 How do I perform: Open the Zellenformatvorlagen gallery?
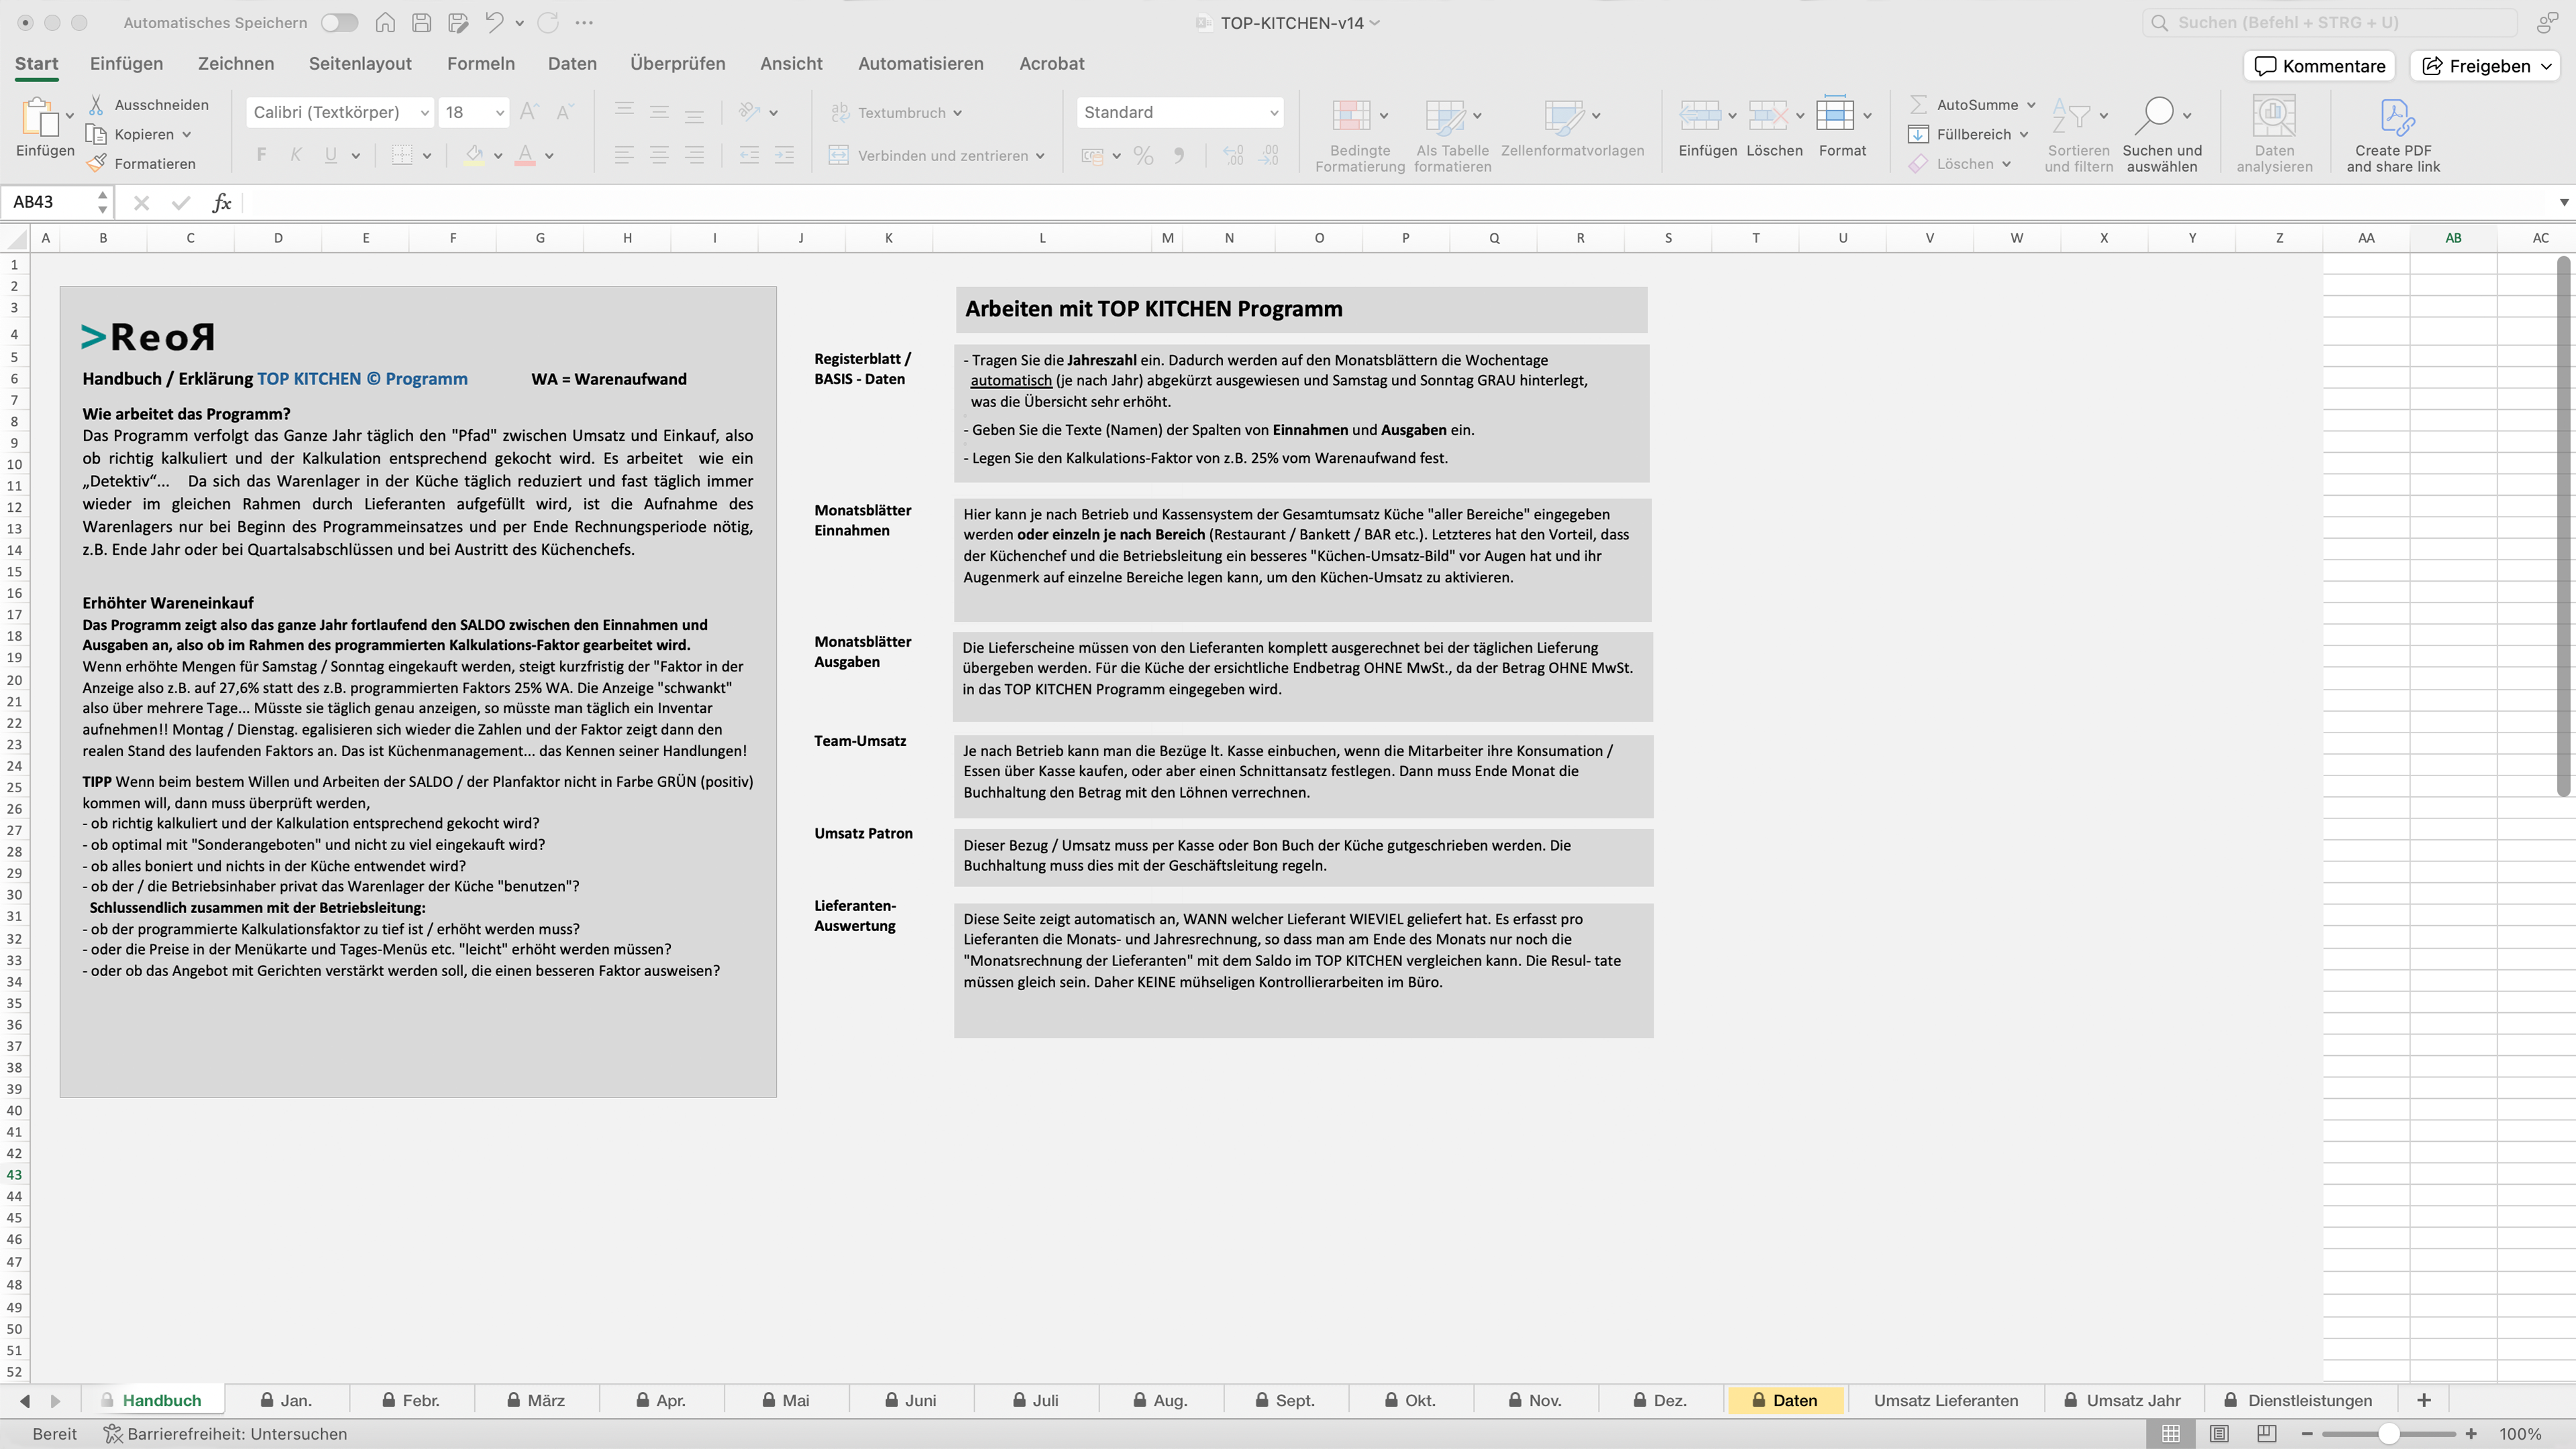click(x=1572, y=128)
